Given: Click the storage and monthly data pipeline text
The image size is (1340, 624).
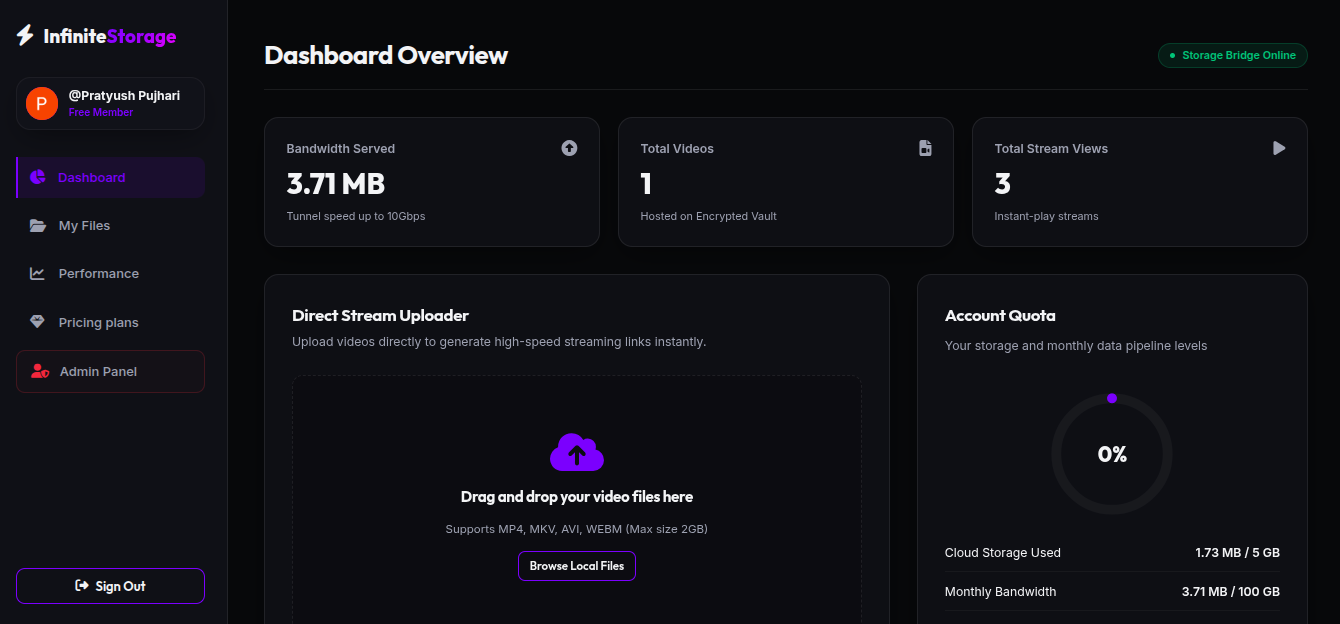Looking at the screenshot, I should tap(1076, 346).
